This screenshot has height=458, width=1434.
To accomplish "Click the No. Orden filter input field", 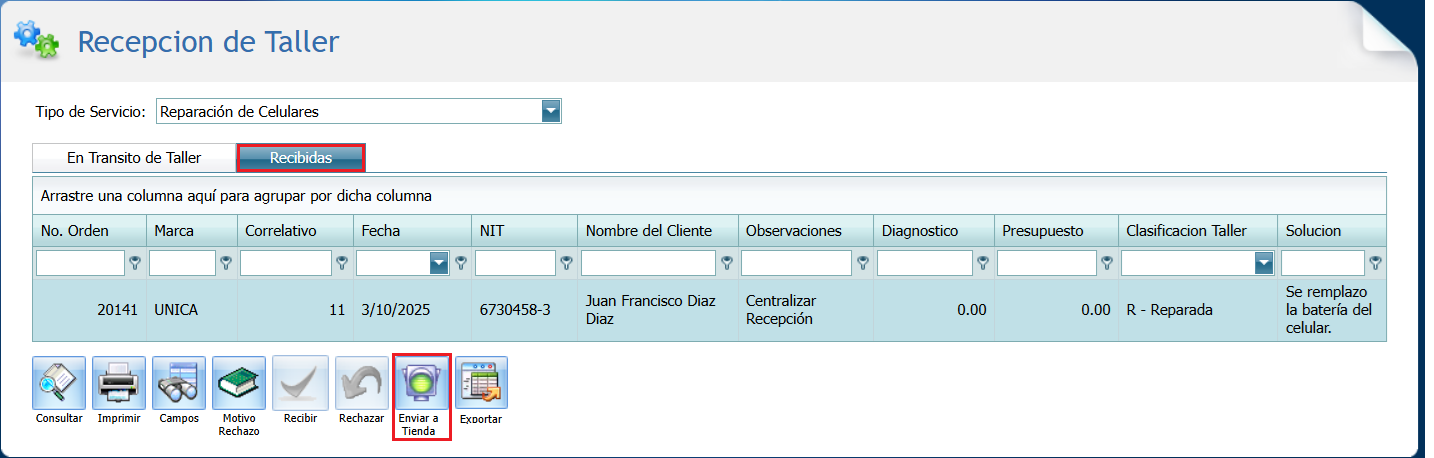I will [x=81, y=263].
